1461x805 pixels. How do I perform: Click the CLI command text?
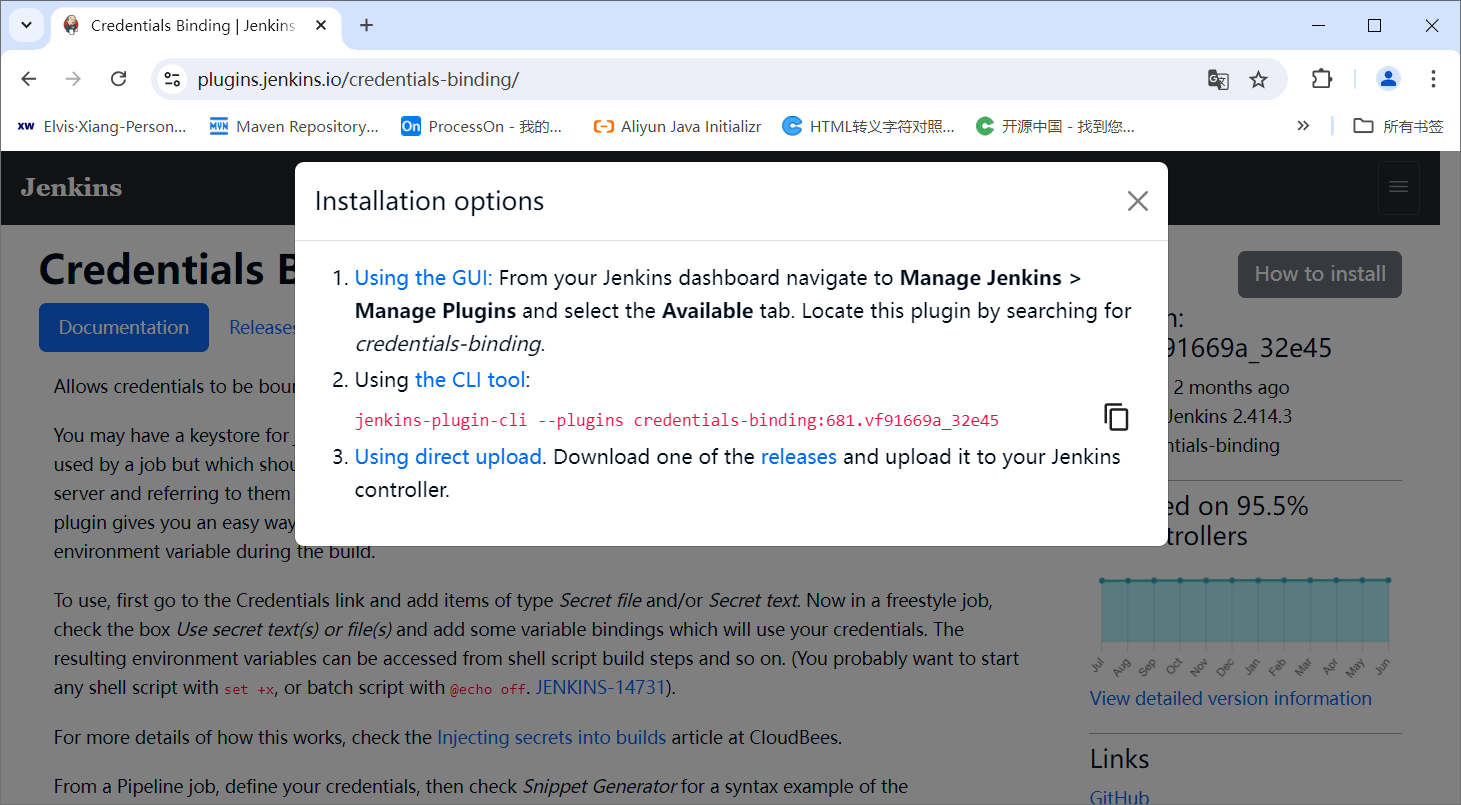click(x=677, y=420)
